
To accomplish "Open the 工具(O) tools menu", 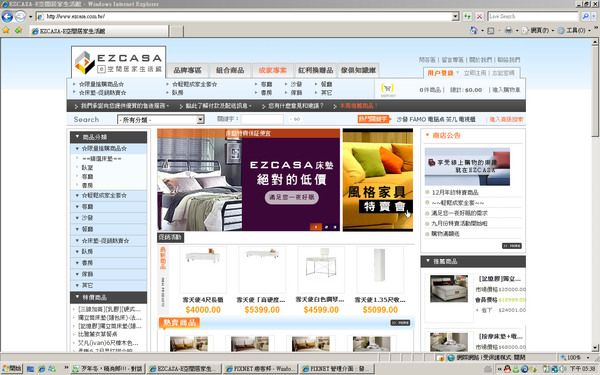I will (x=574, y=30).
